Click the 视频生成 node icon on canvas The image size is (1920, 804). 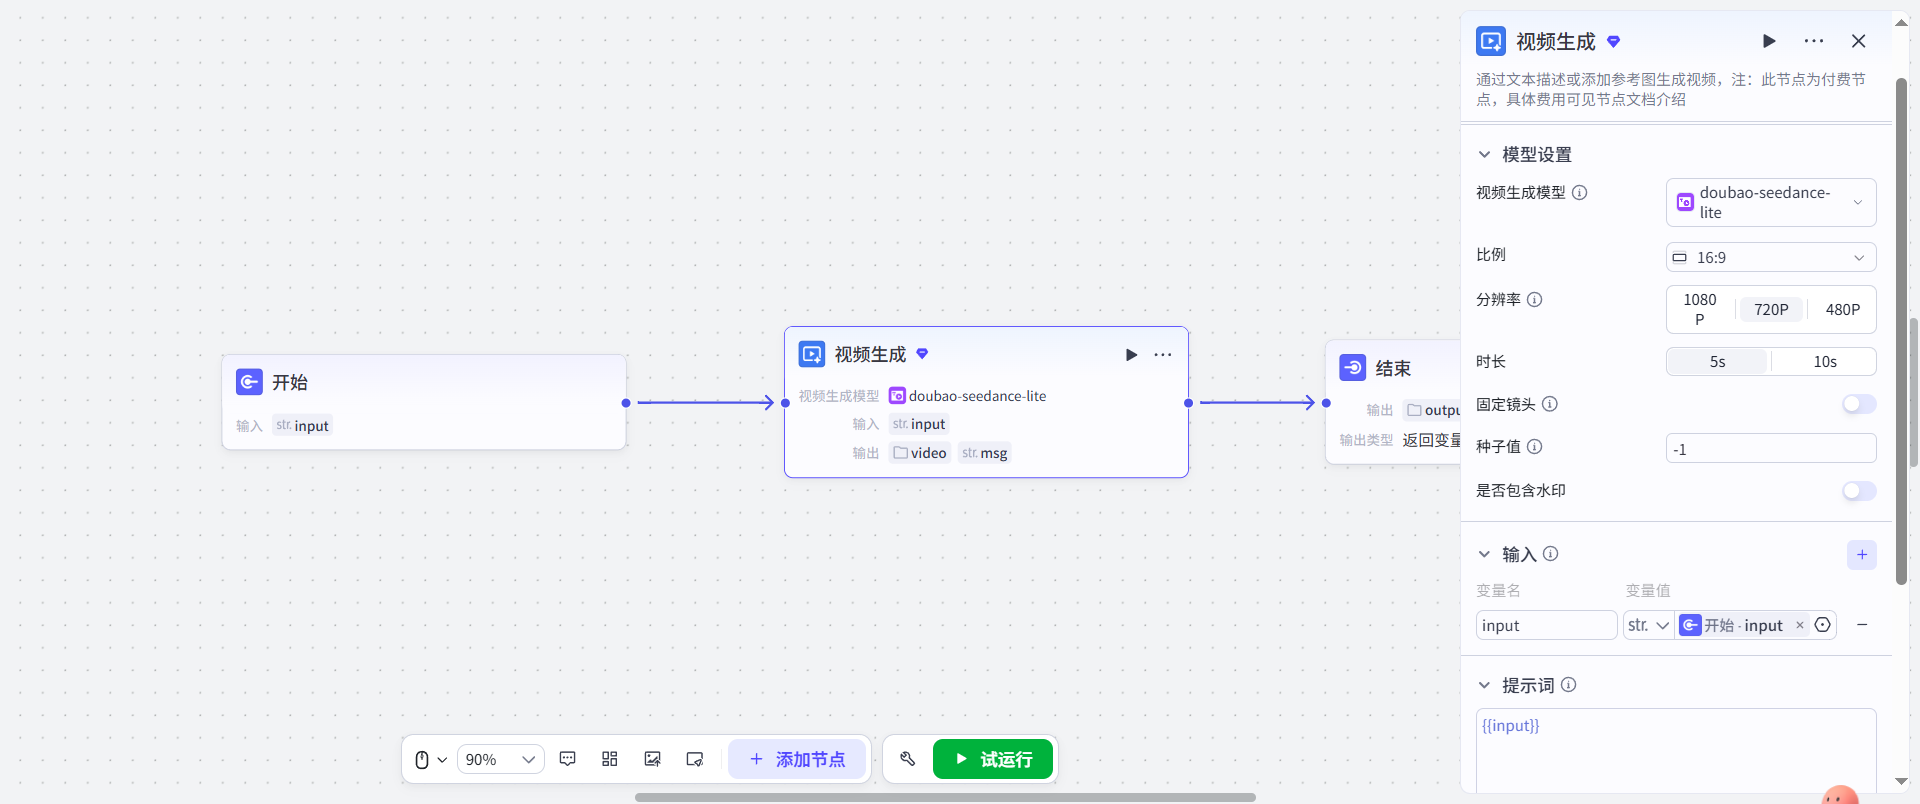(812, 354)
